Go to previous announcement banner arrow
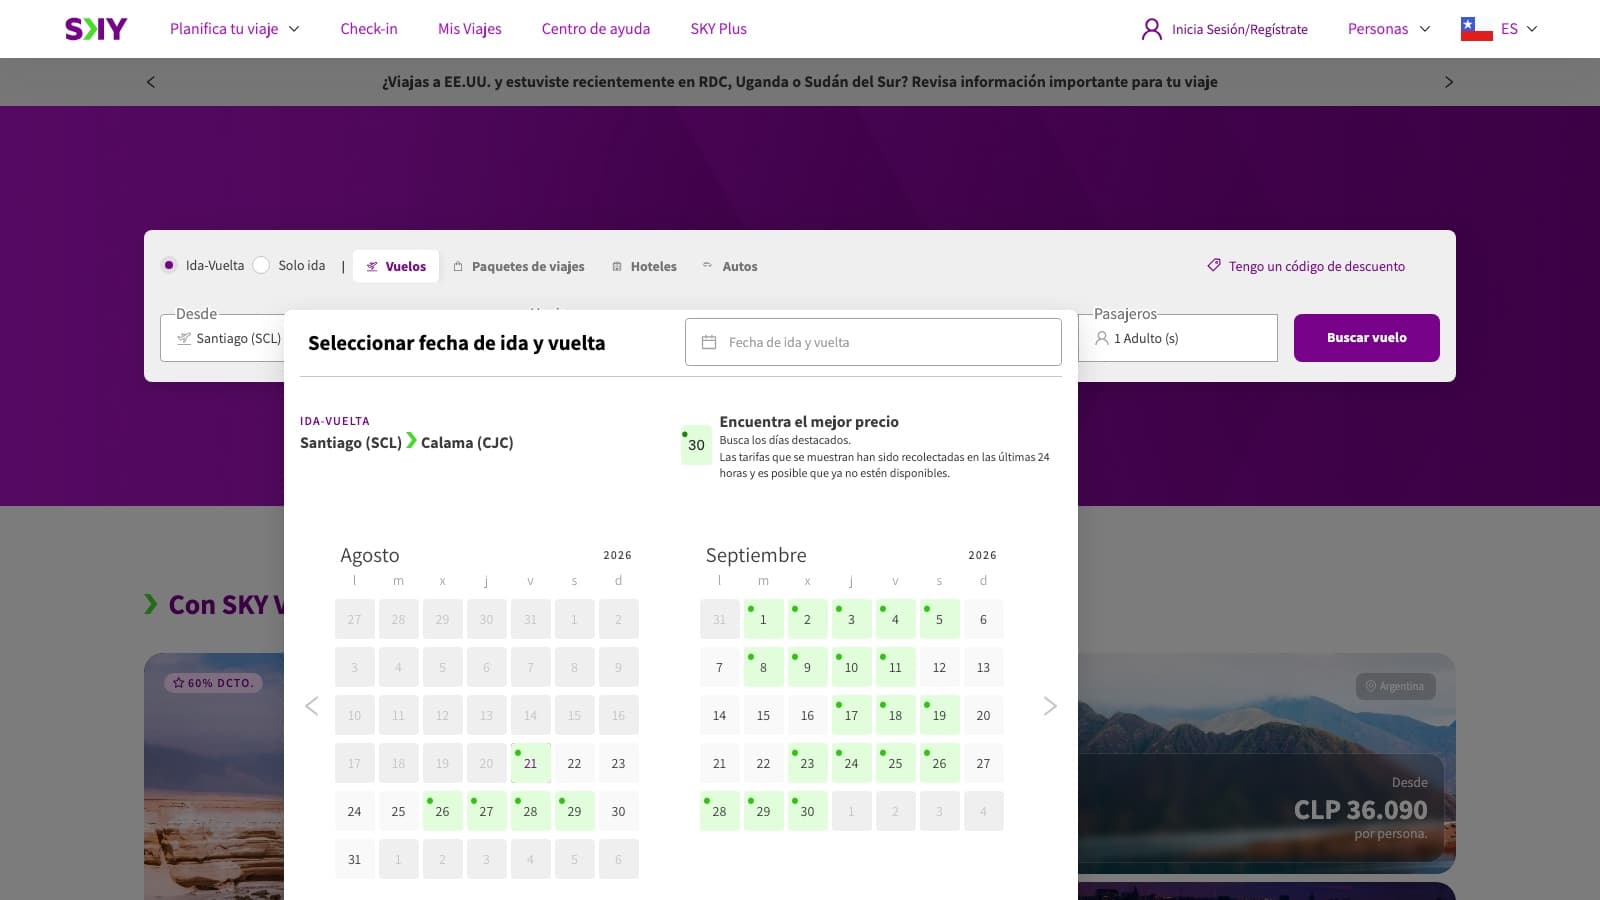This screenshot has height=900, width=1600. click(x=151, y=82)
